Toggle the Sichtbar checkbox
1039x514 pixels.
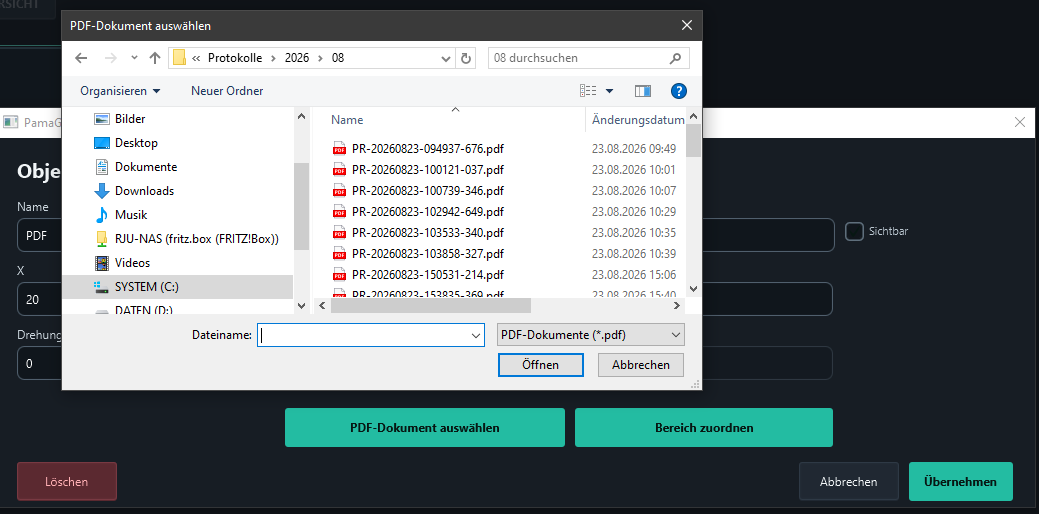pos(855,232)
